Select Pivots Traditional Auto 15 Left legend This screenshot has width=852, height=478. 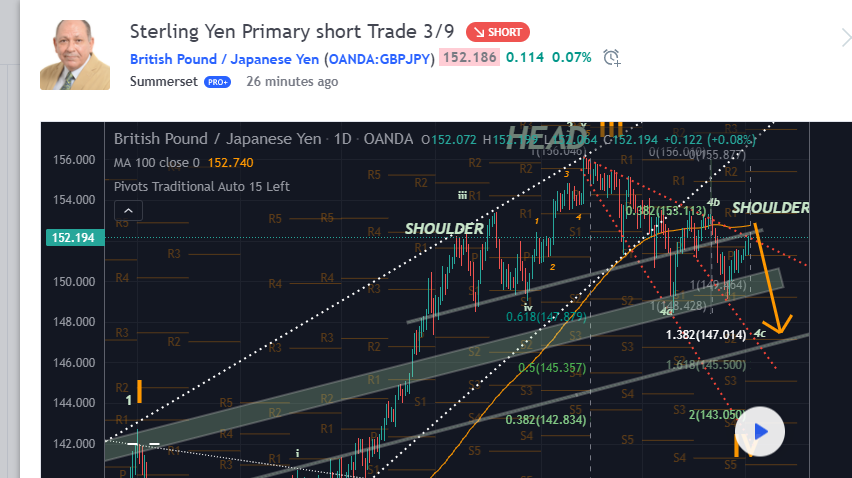pos(202,186)
